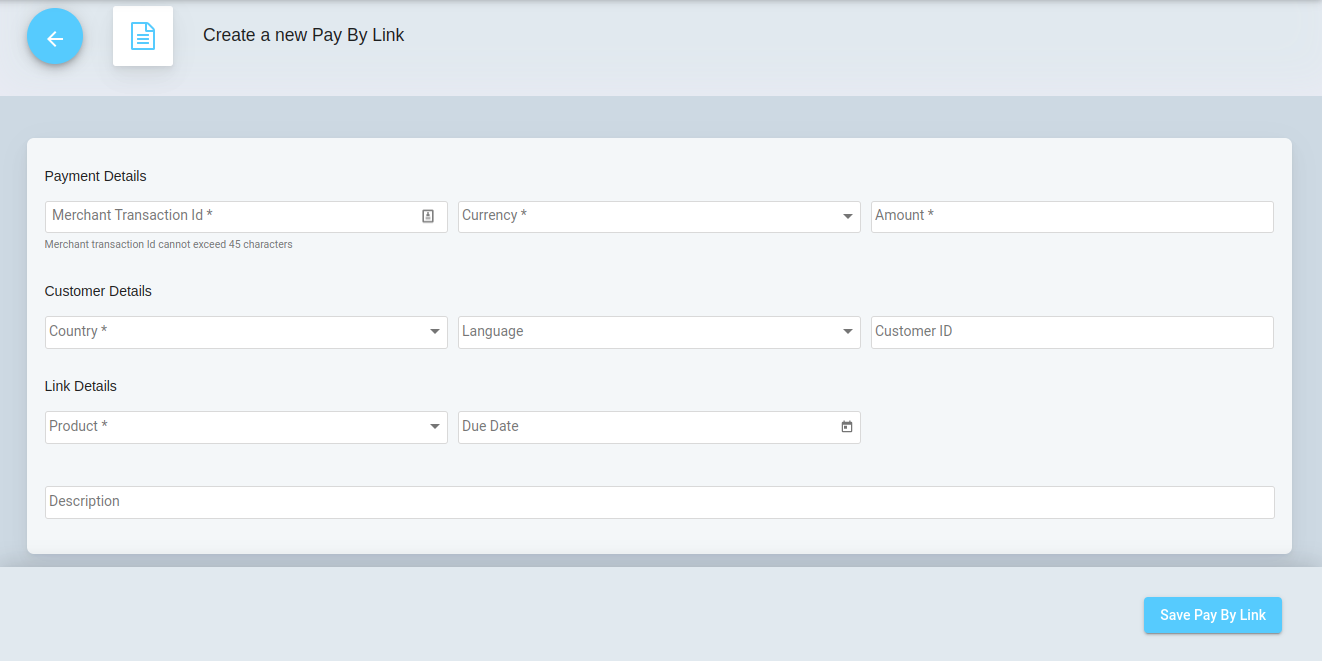Viewport: 1322px width, 661px height.
Task: Click the 'Create a new Pay By Link' title
Action: 303,35
